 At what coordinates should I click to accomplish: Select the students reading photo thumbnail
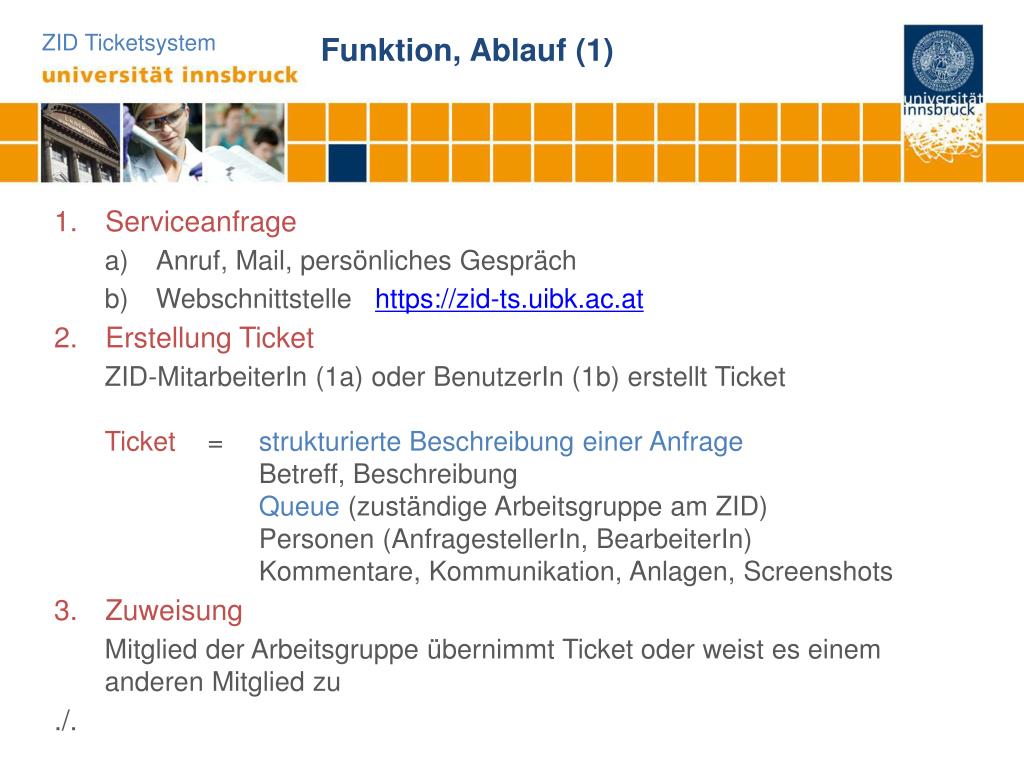click(x=245, y=142)
